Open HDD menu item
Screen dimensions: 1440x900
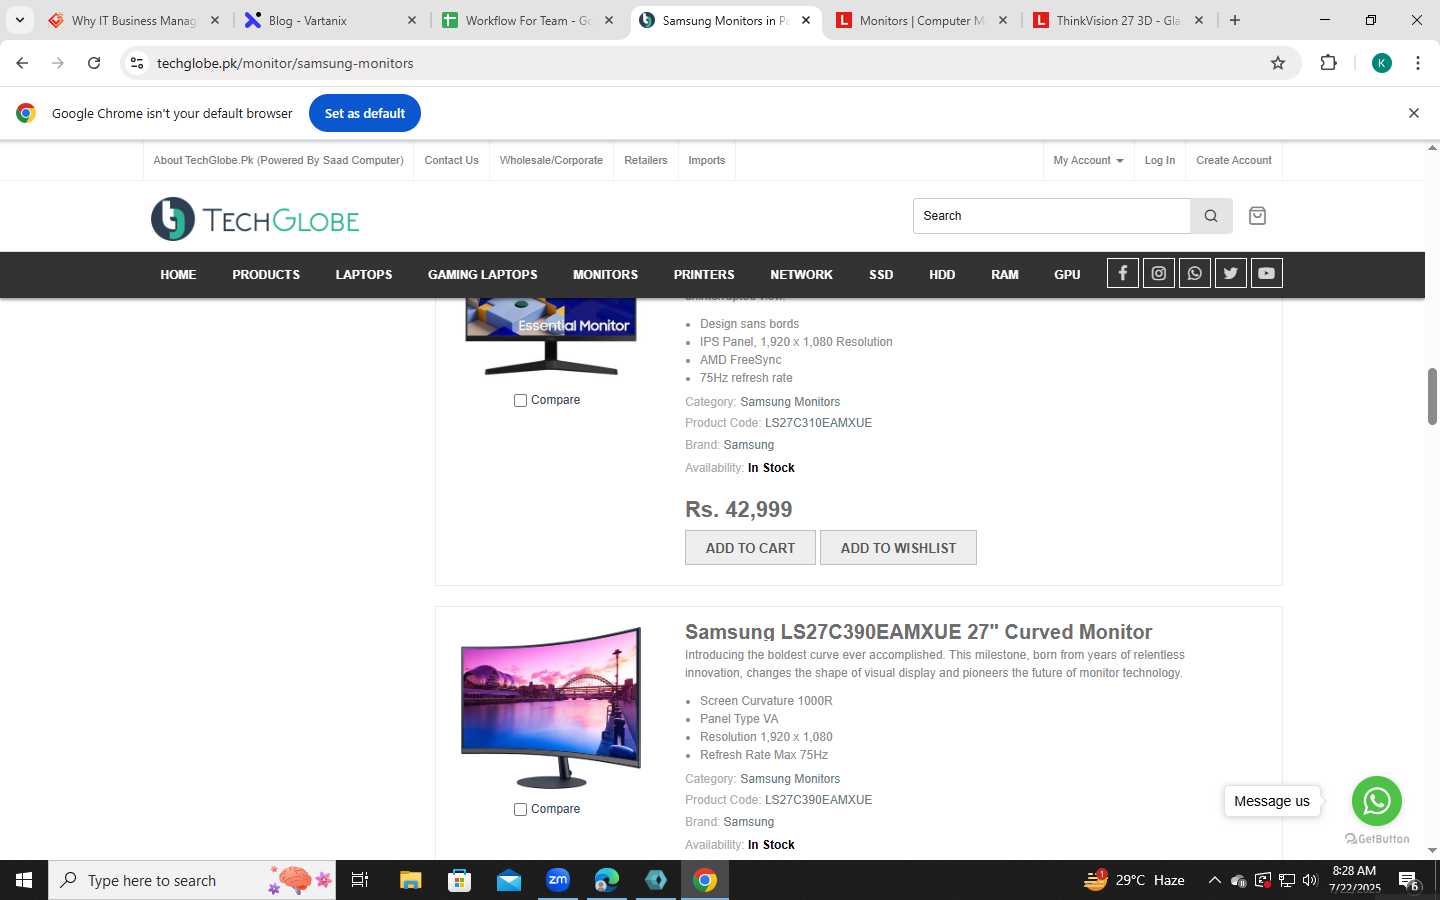(942, 274)
